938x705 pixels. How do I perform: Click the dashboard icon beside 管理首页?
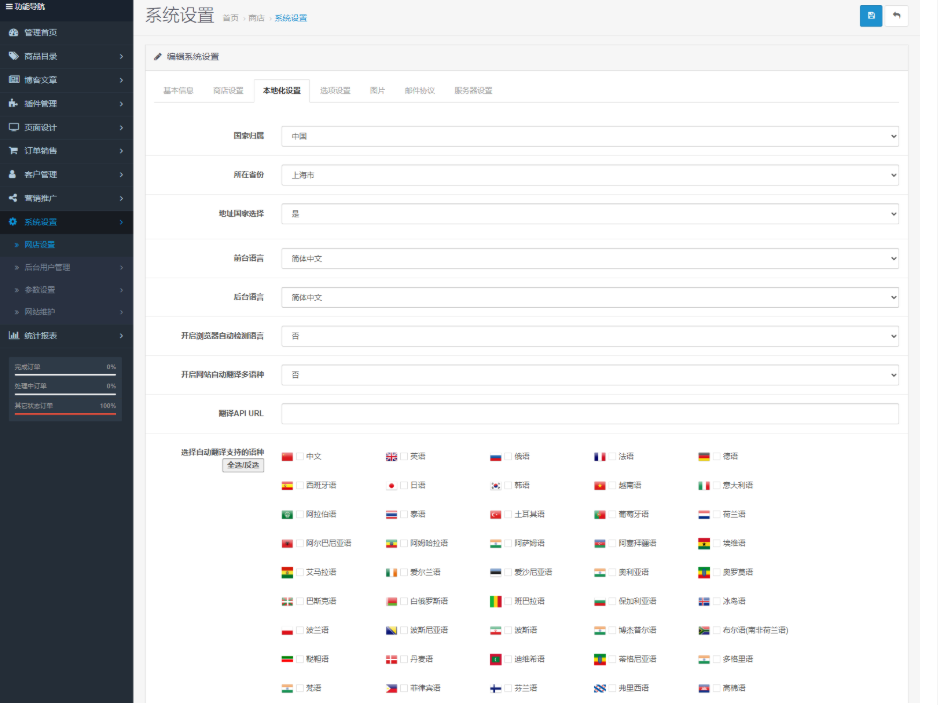pos(13,32)
